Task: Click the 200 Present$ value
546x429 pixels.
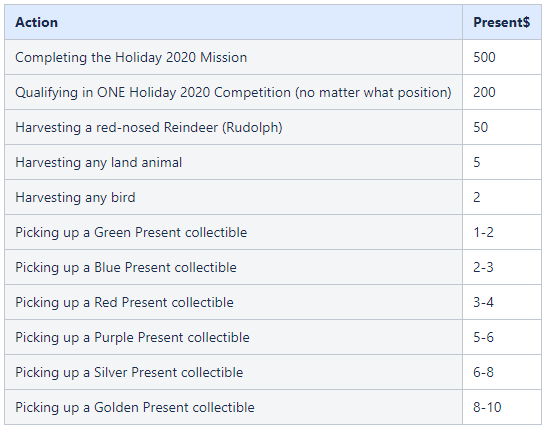Action: point(484,92)
